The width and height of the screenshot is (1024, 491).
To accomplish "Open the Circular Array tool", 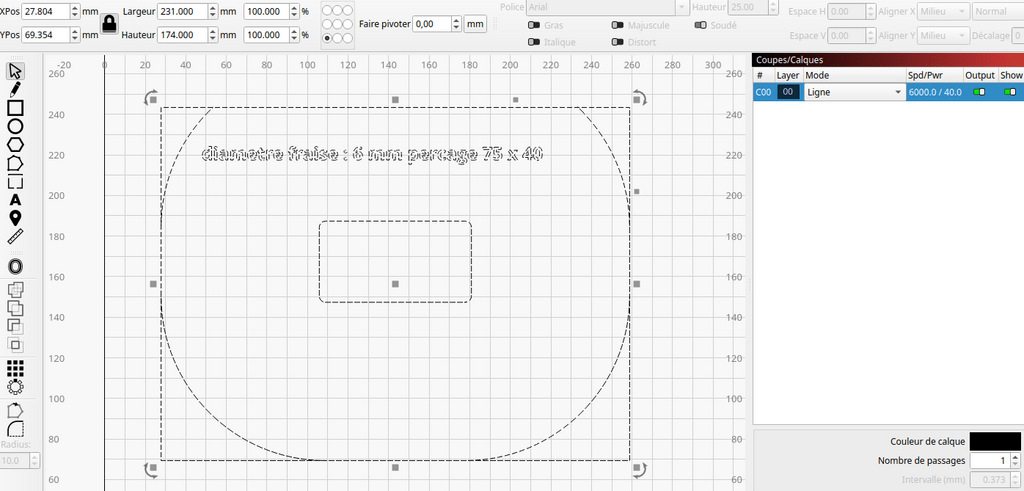I will (16, 387).
